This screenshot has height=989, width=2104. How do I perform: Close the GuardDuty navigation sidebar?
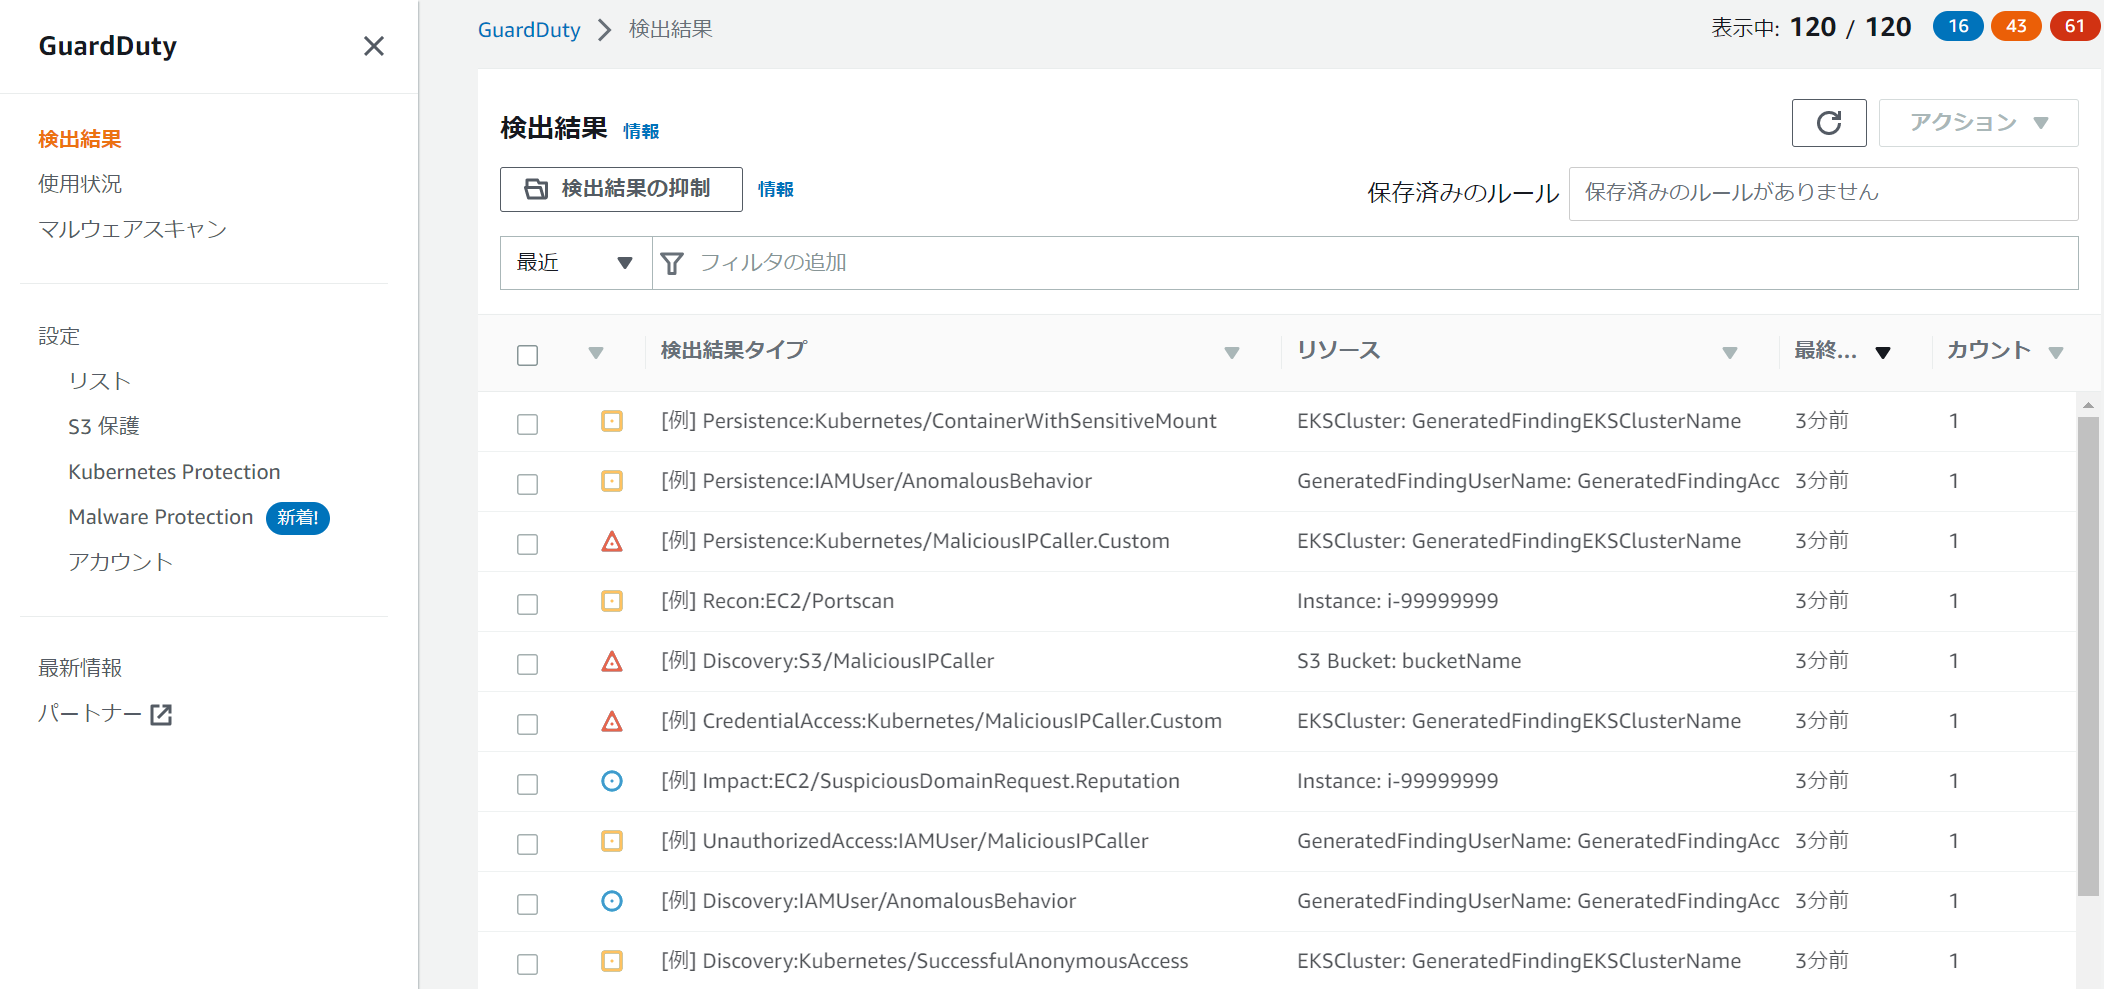click(x=373, y=46)
